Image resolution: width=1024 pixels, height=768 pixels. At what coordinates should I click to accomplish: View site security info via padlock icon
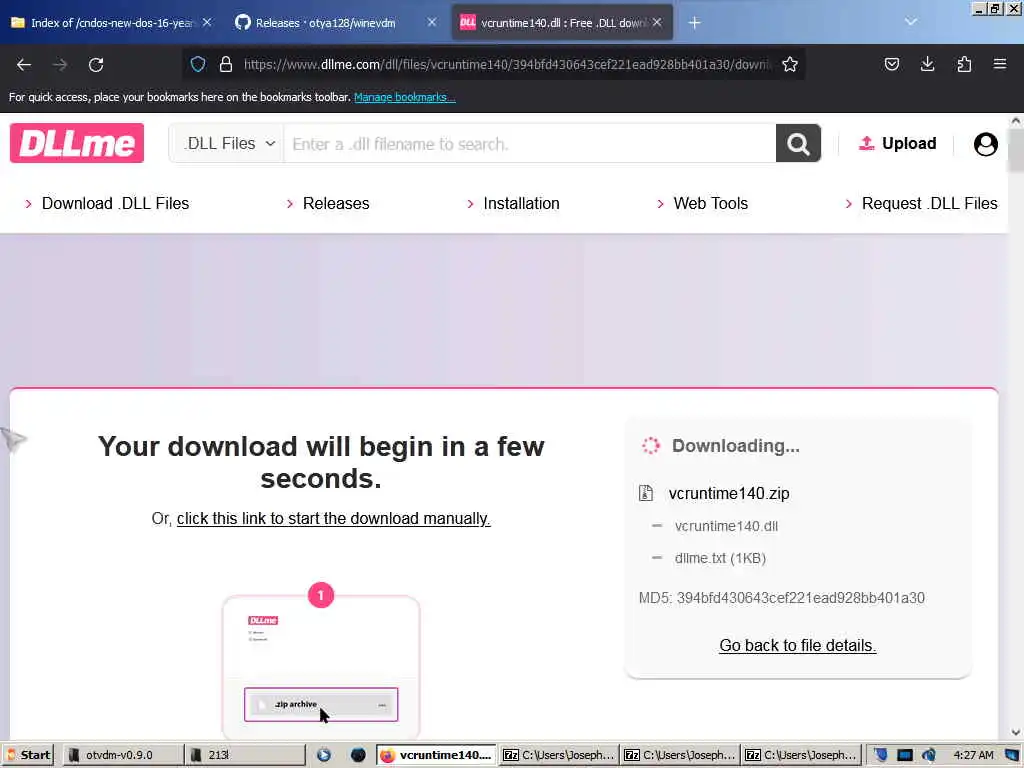point(226,64)
